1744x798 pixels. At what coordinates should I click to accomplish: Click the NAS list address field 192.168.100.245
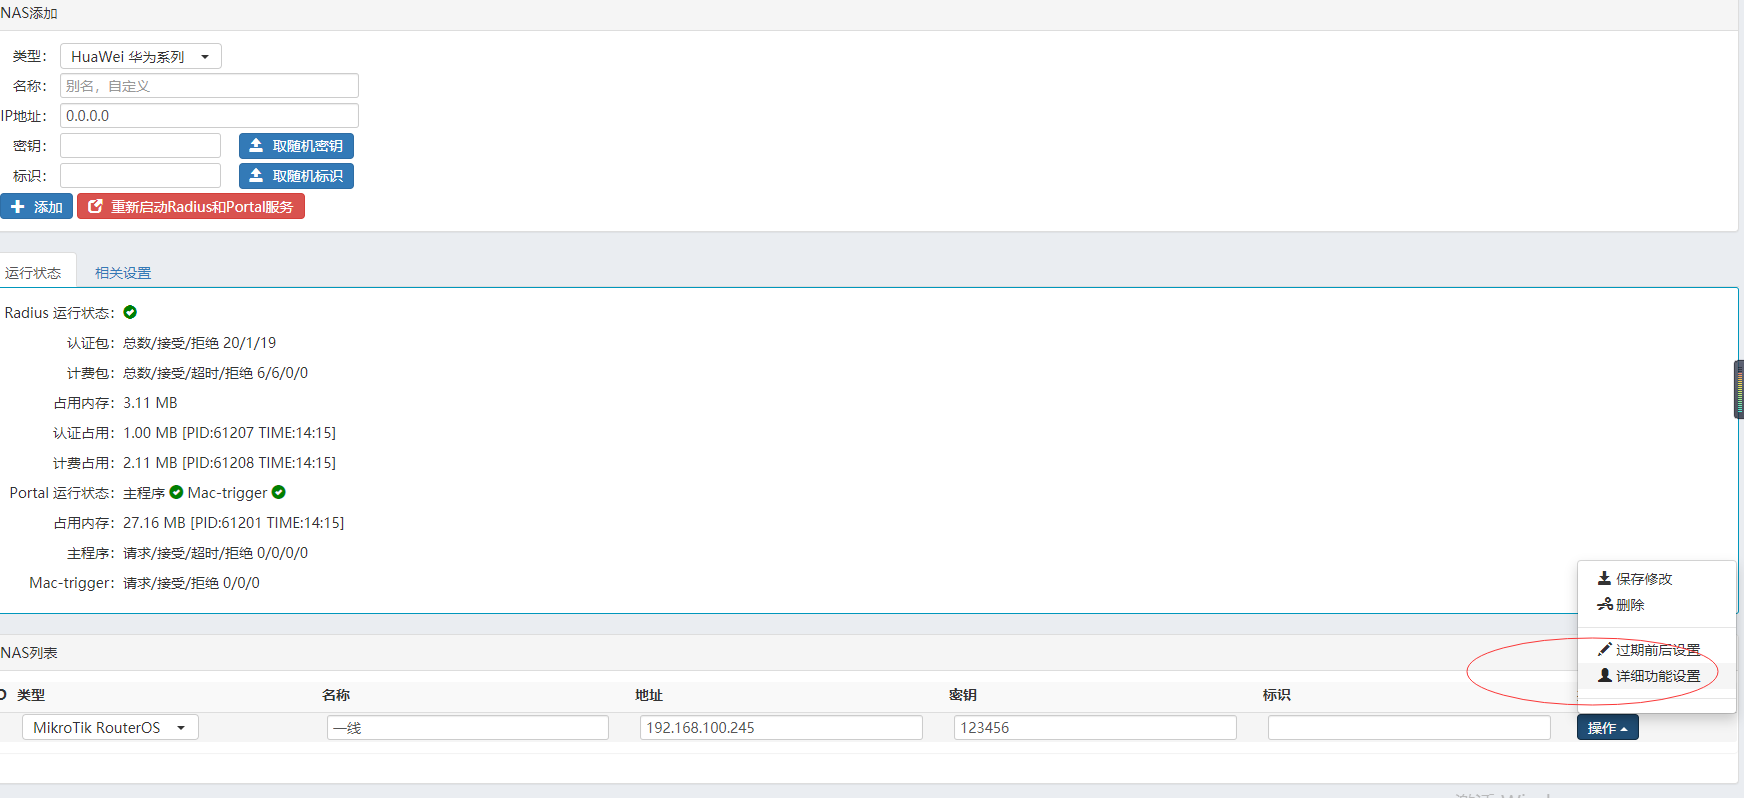(780, 727)
